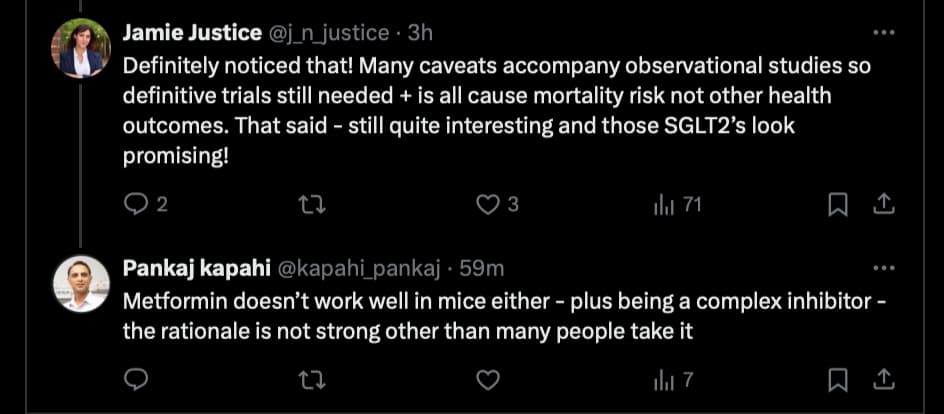Like Jamie Justice's tweet
Screen dimensions: 944x414
(487, 205)
